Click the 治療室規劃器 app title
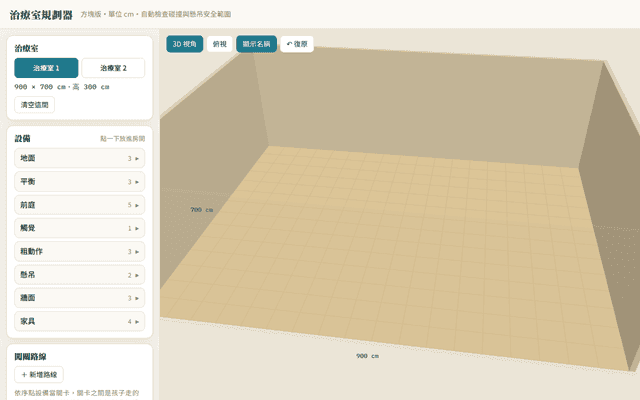This screenshot has height=400, width=640. (41, 15)
